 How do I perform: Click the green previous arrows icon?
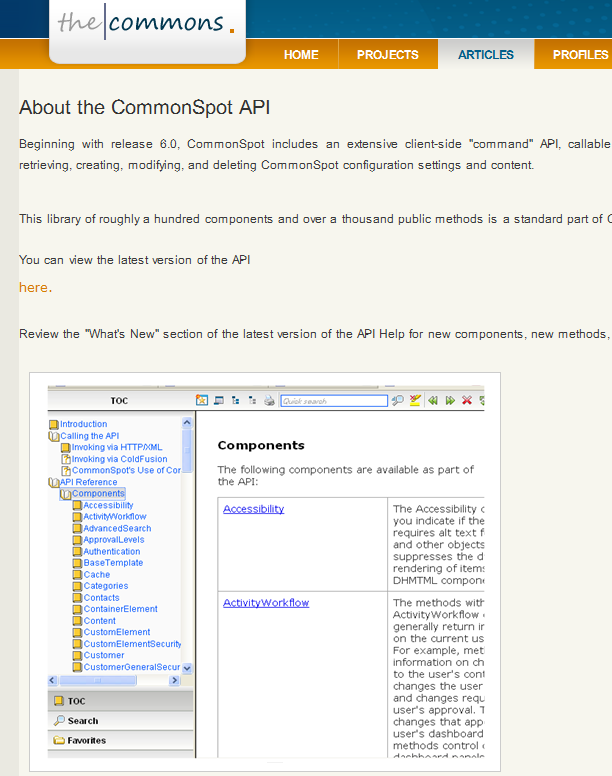click(433, 400)
